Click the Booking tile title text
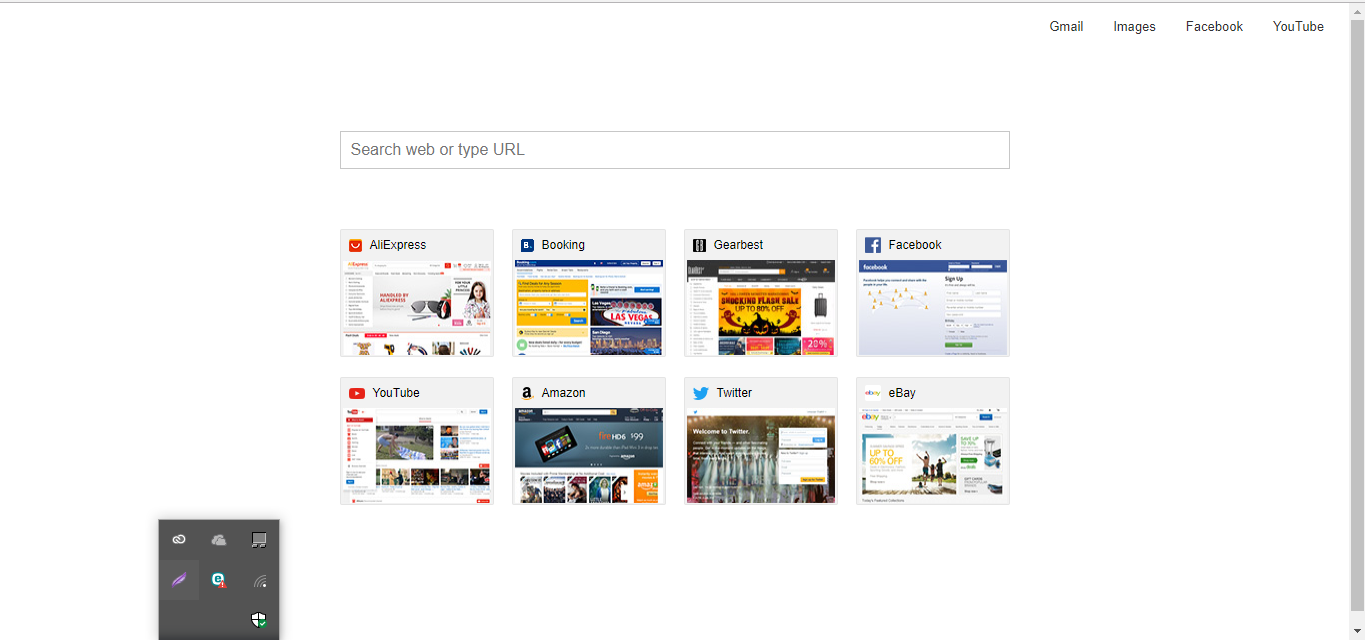Screen dimensions: 1365x640 [563, 245]
